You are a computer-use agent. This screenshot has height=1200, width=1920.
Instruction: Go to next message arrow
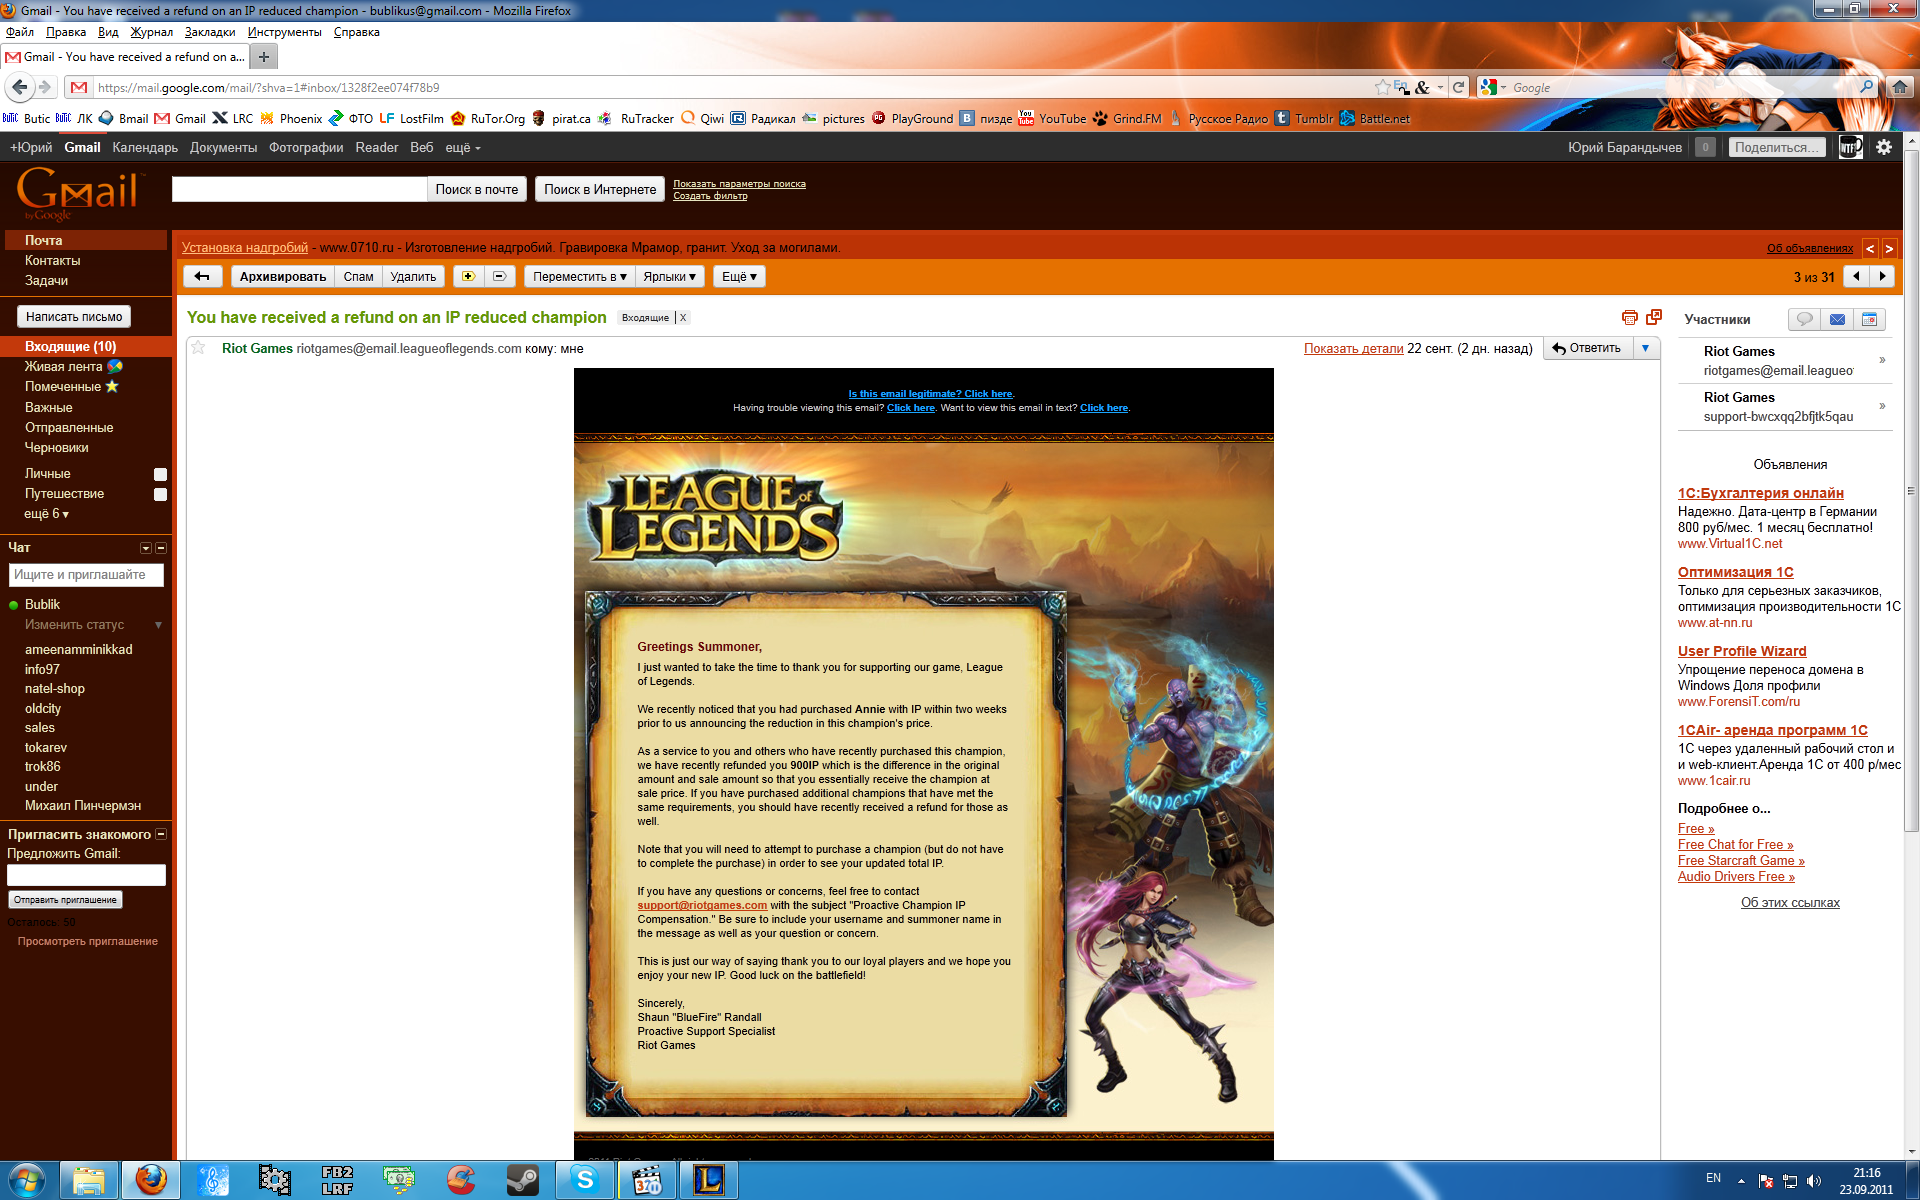point(1882,276)
